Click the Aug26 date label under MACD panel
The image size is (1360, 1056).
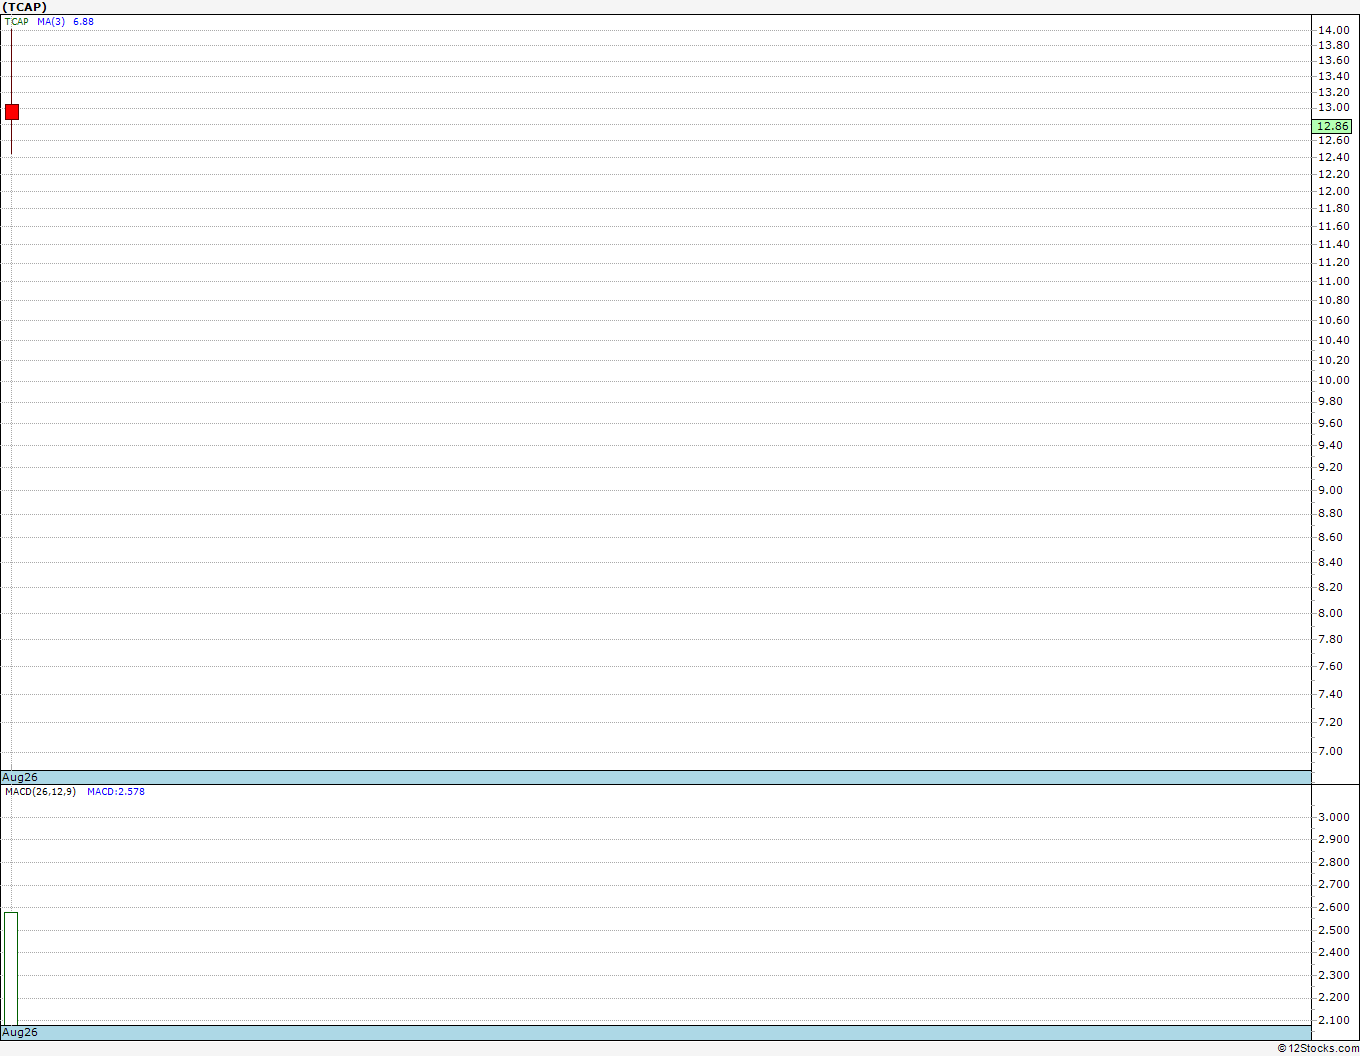[20, 1032]
